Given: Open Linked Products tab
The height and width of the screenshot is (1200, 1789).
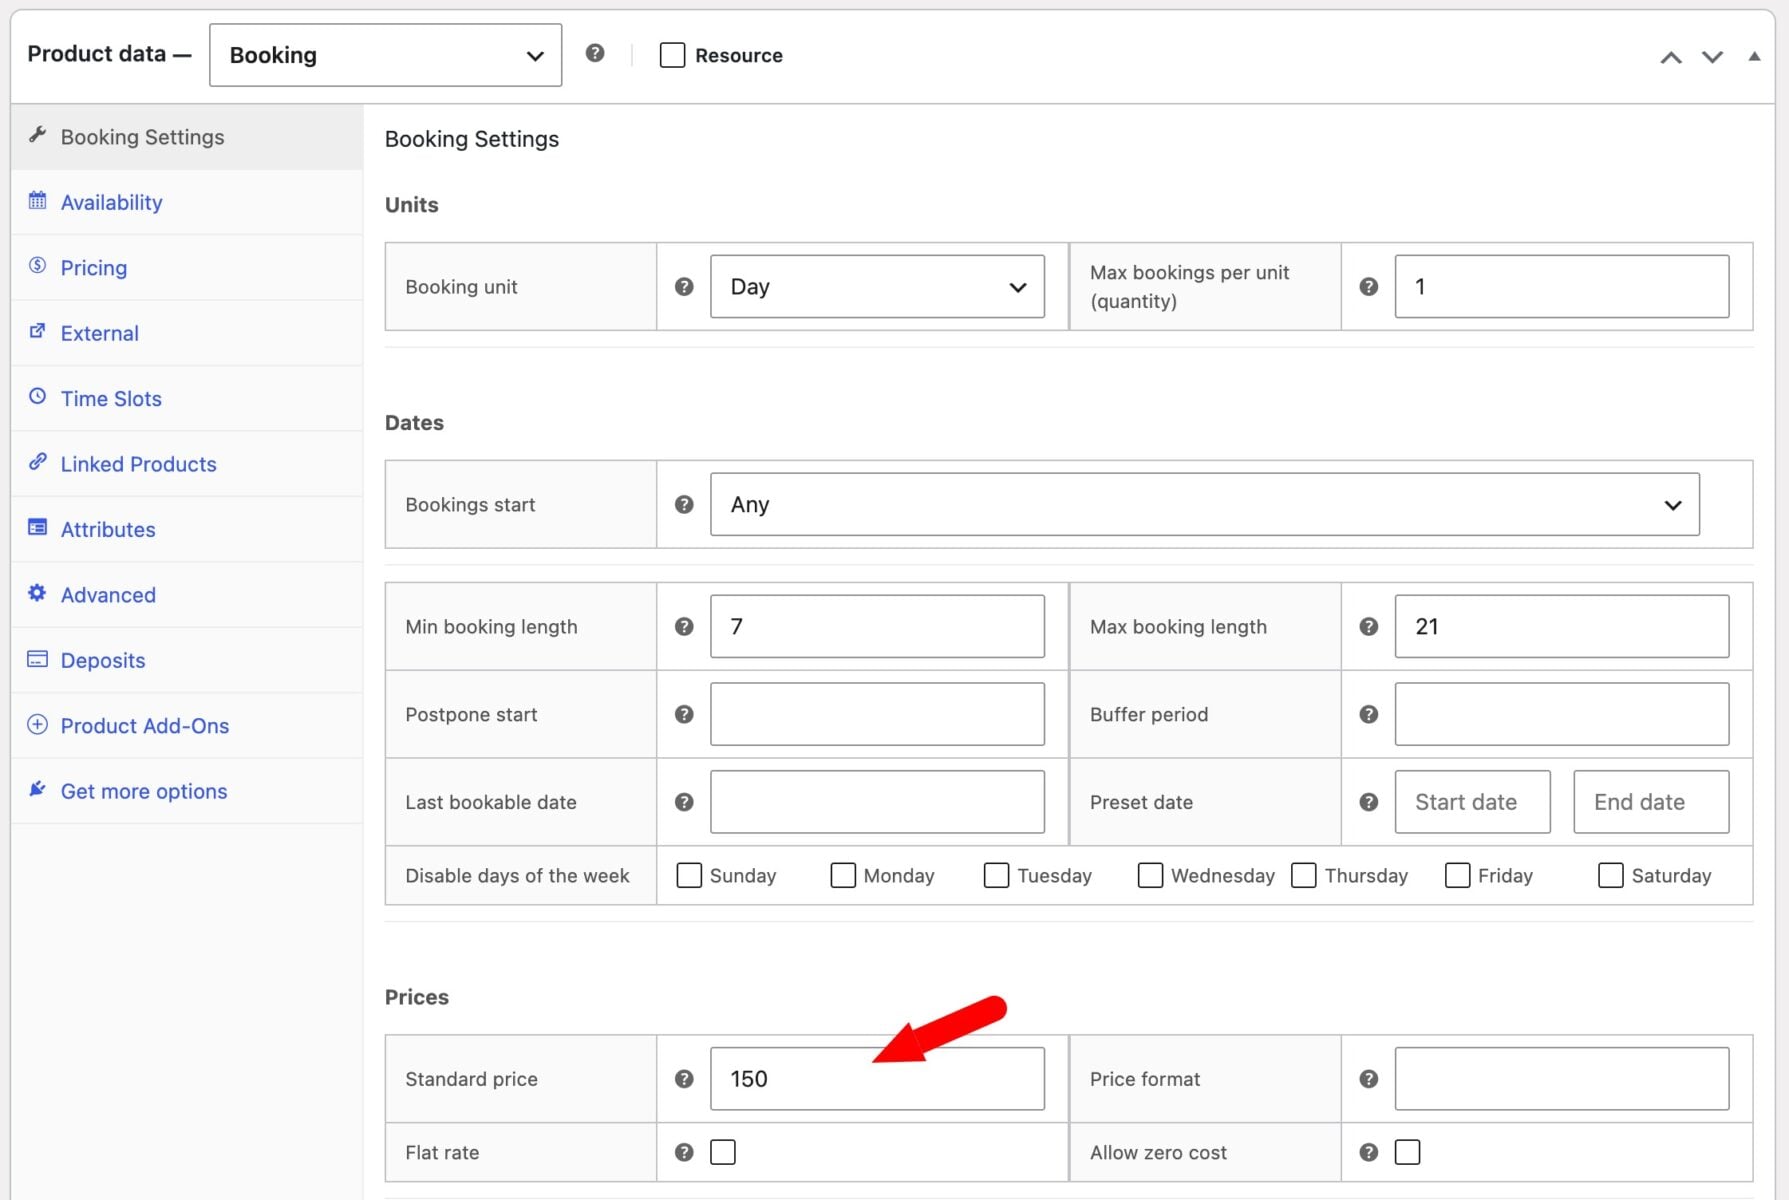Looking at the screenshot, I should pyautogui.click(x=186, y=464).
